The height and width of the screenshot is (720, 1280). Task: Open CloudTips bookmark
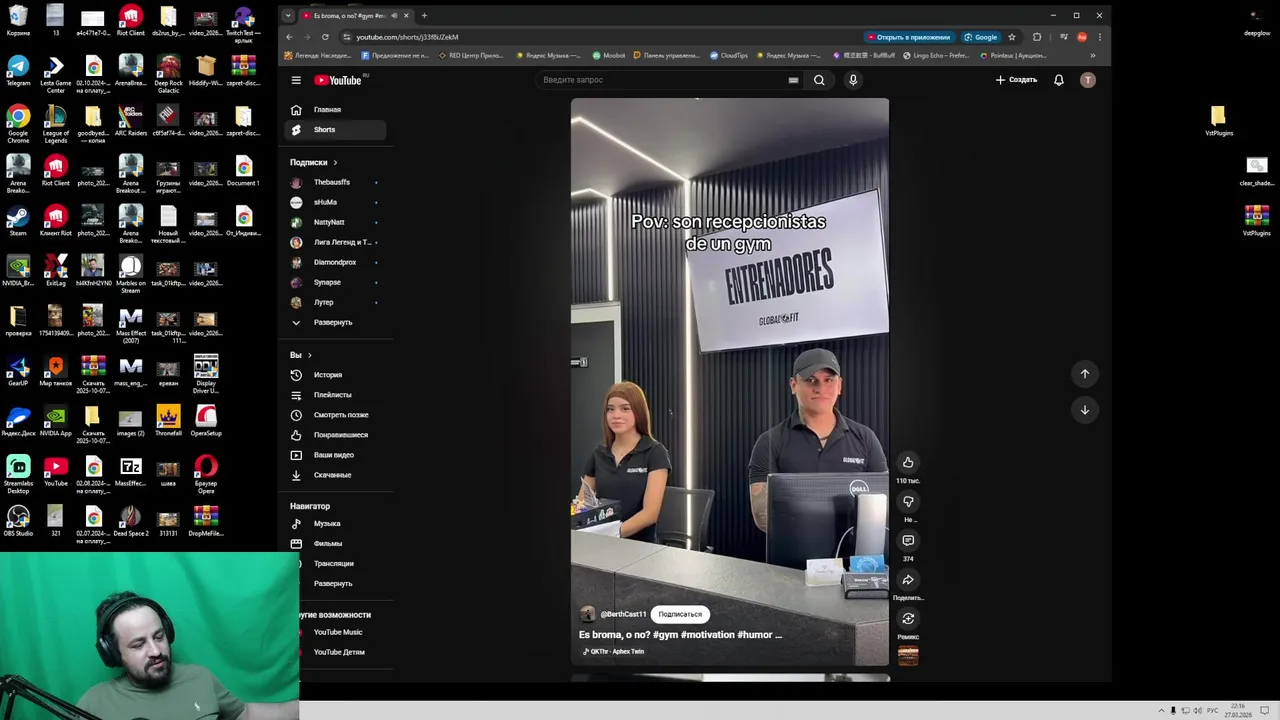coord(728,55)
